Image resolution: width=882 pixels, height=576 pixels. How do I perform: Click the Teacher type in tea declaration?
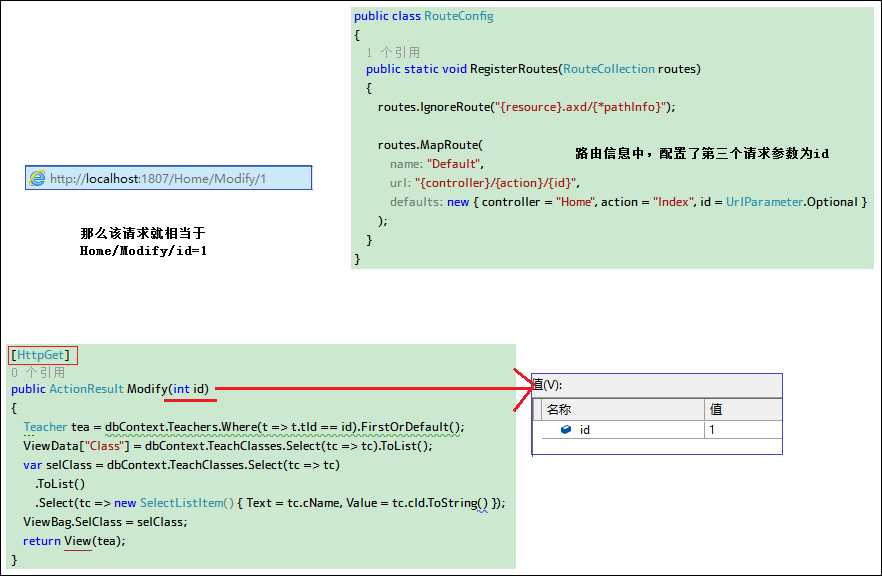[45, 427]
